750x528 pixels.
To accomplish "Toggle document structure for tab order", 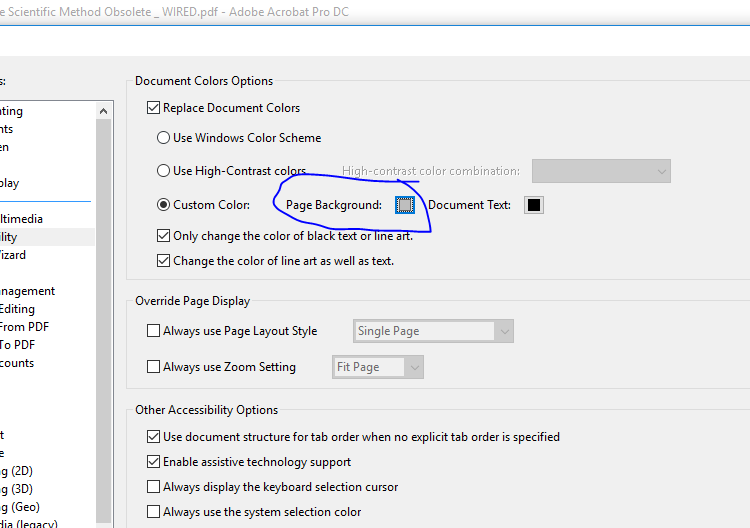I will coord(154,437).
